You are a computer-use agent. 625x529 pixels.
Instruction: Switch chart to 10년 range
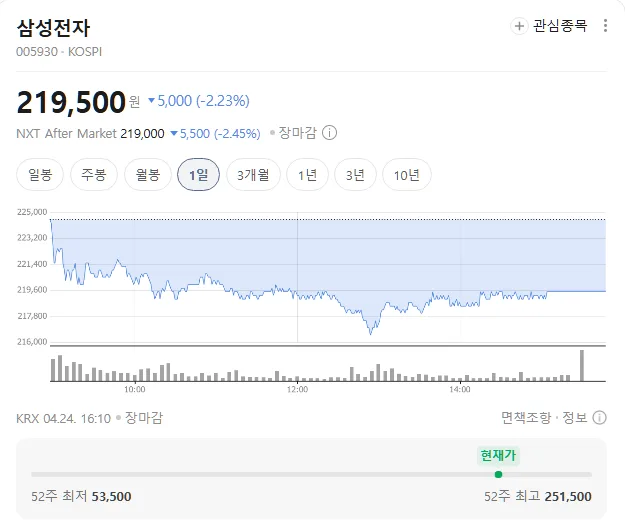[x=407, y=175]
